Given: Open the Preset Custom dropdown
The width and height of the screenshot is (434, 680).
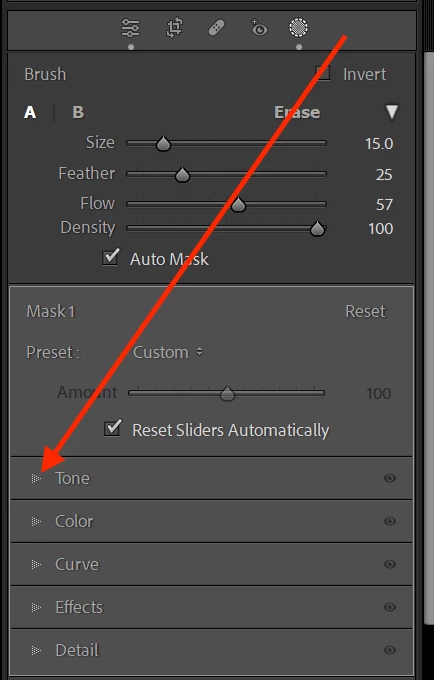Looking at the screenshot, I should [x=167, y=352].
